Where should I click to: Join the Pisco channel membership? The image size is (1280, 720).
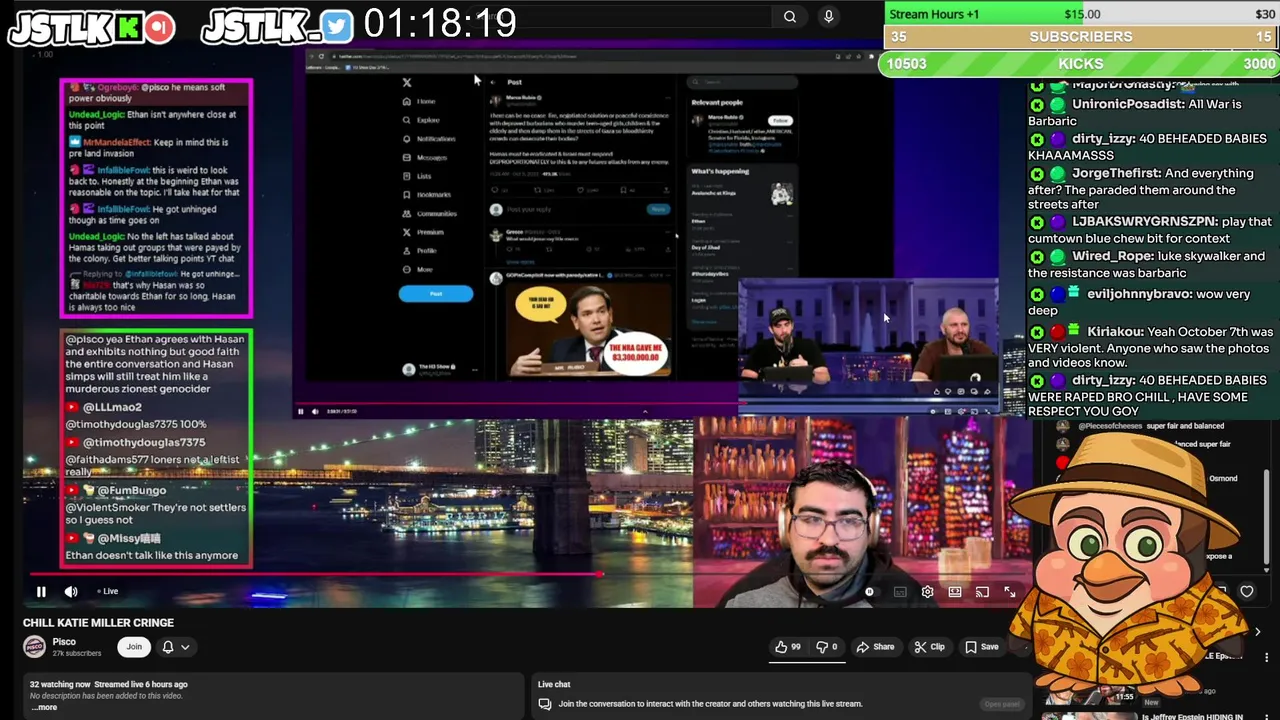pos(134,647)
